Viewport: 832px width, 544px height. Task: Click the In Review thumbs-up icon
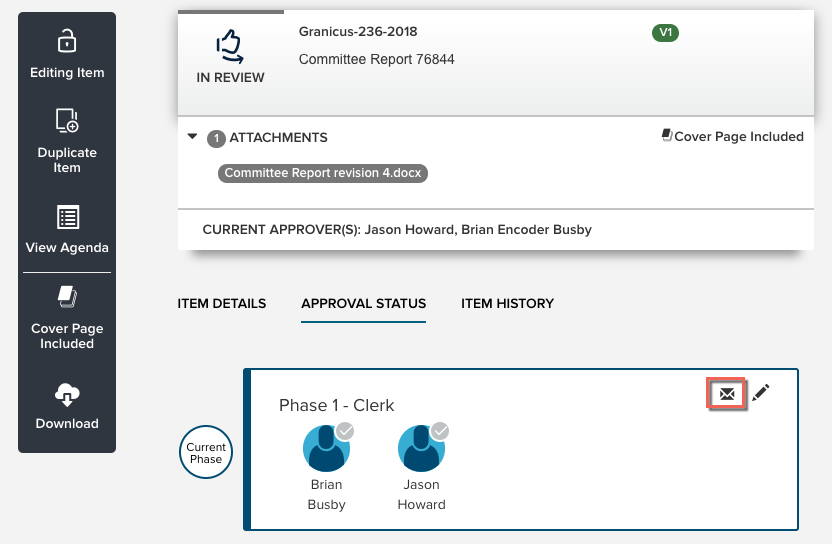click(x=232, y=46)
